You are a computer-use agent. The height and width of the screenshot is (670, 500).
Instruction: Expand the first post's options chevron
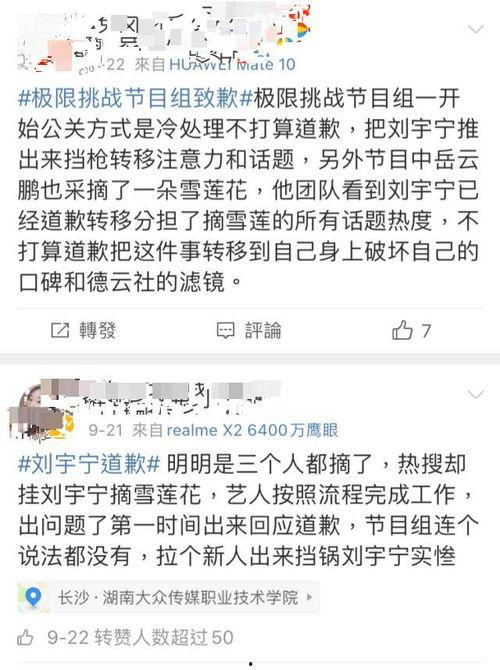[x=476, y=29]
